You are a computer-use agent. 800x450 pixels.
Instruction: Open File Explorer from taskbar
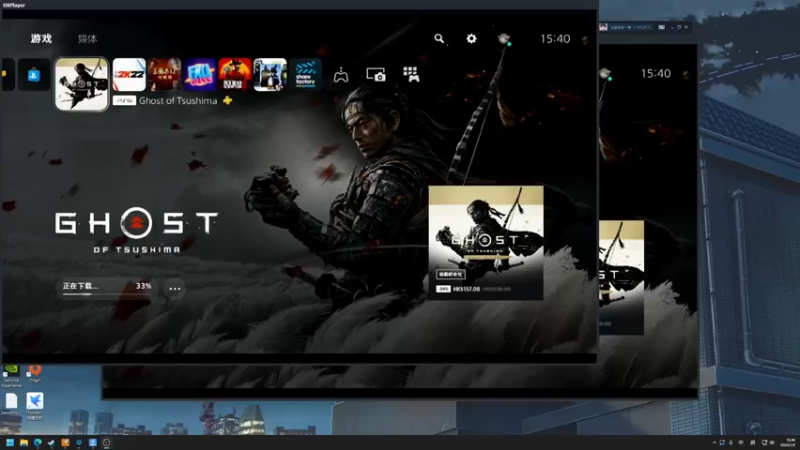24,443
